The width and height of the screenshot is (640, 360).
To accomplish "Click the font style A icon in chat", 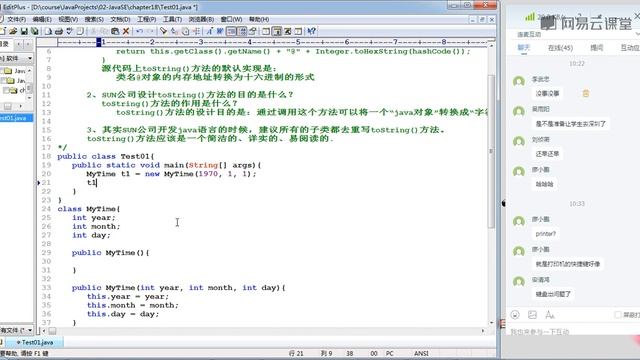I will (x=550, y=315).
